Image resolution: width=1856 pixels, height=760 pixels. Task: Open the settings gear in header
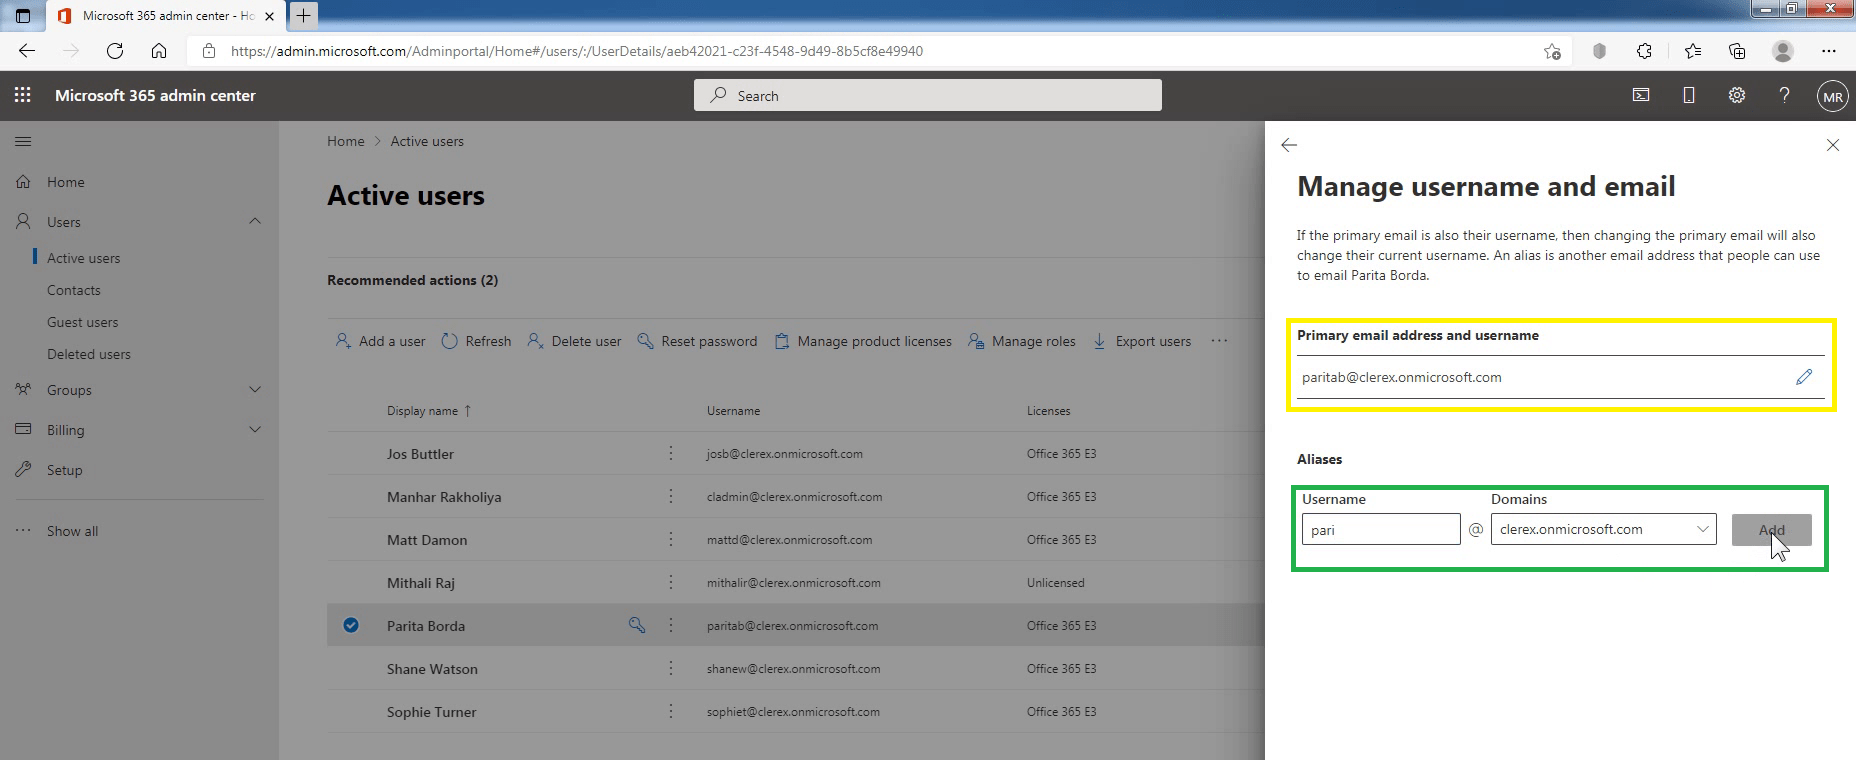coord(1737,95)
